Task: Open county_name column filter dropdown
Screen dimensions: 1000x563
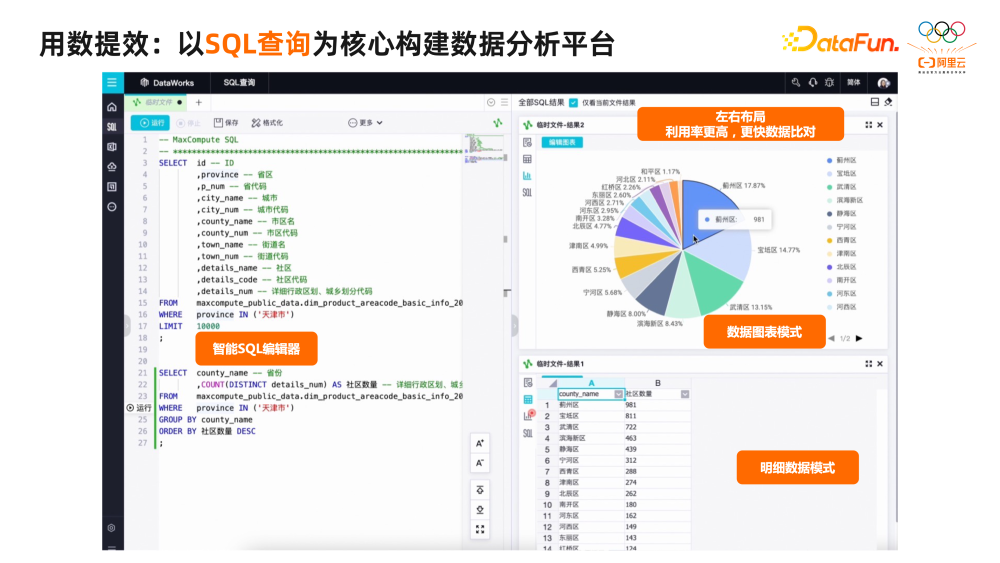Action: pos(619,394)
